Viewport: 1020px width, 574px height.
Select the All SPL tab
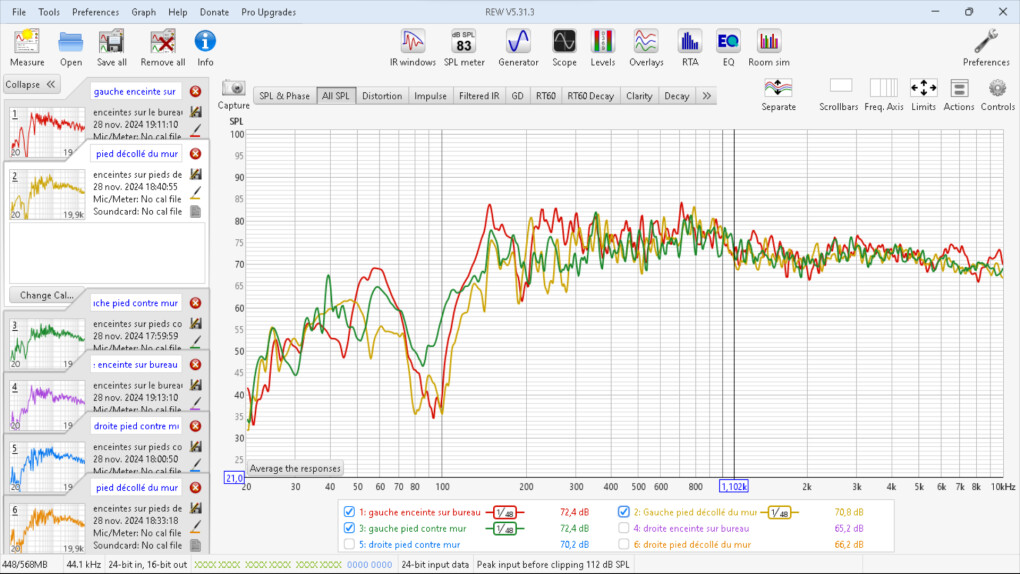tap(336, 96)
